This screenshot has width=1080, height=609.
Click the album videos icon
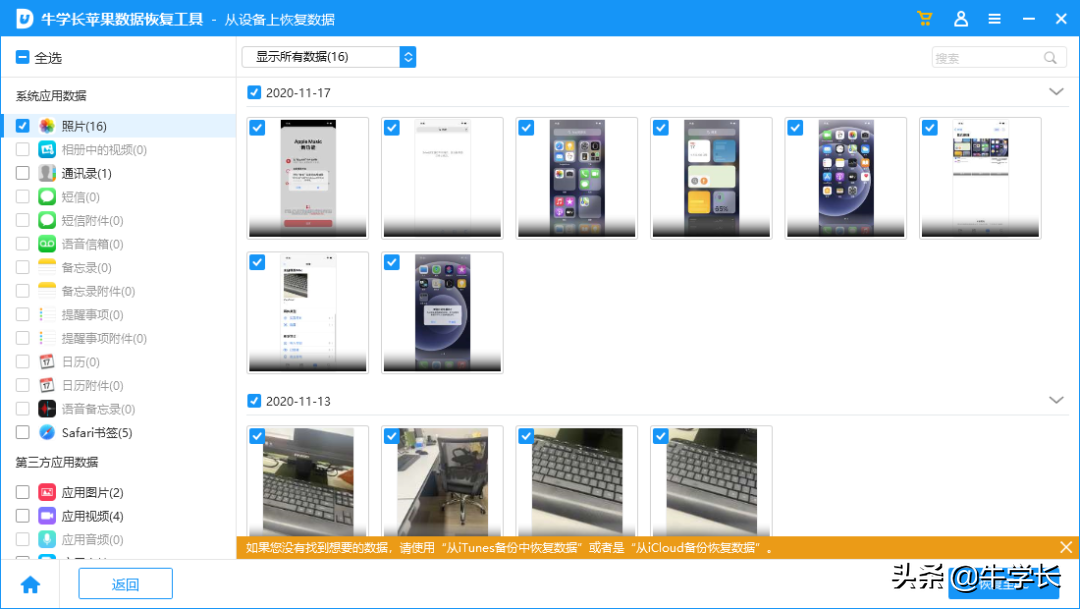click(x=47, y=149)
